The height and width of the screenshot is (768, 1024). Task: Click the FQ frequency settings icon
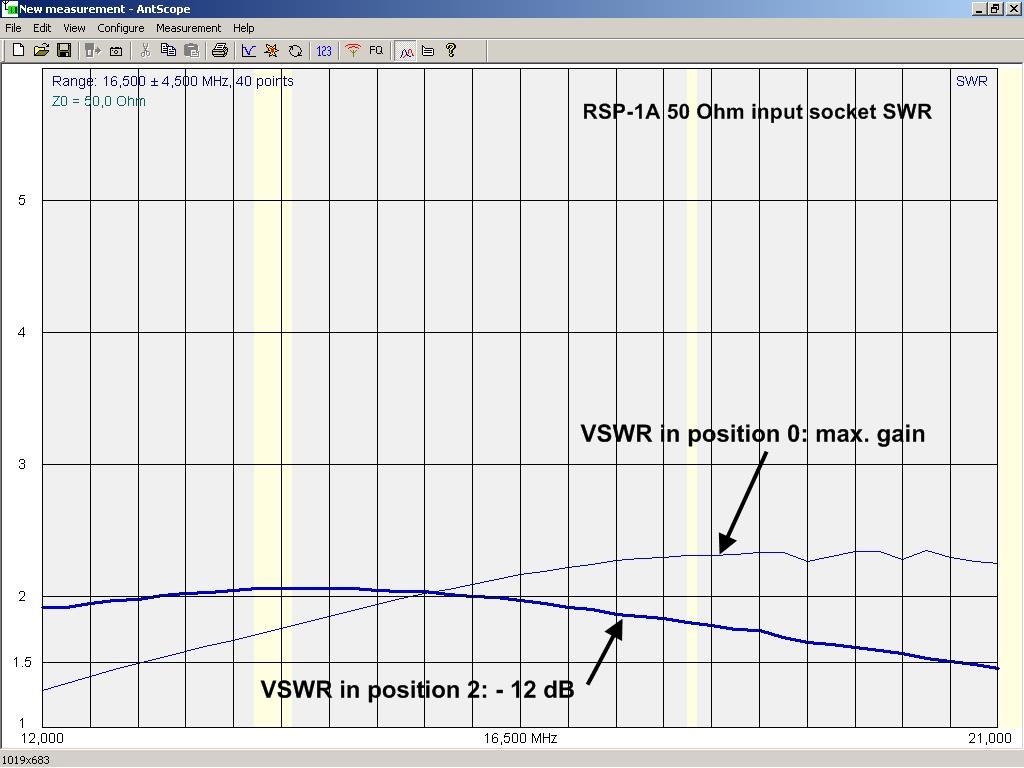[x=376, y=50]
